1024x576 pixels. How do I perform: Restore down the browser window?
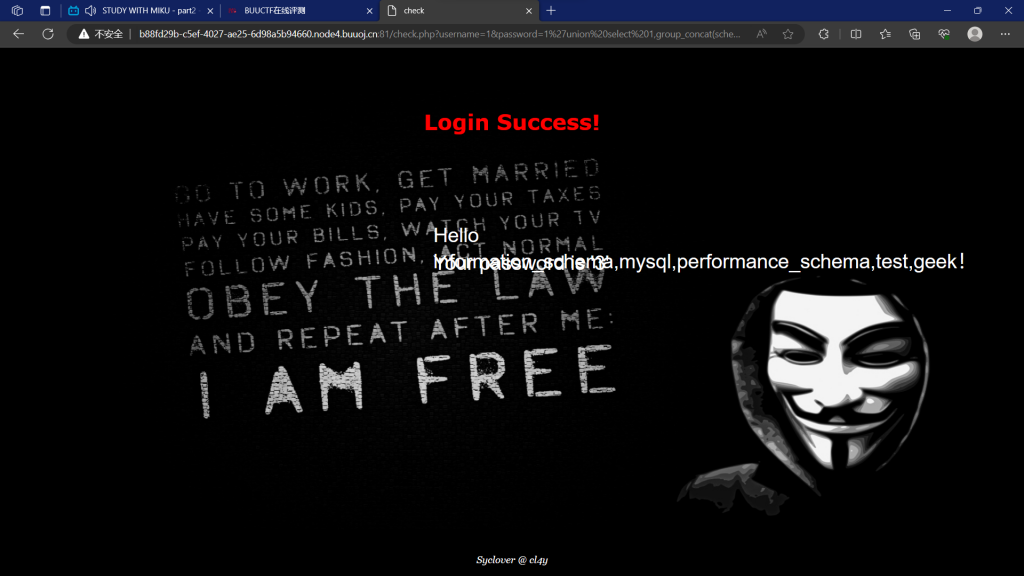coord(978,10)
